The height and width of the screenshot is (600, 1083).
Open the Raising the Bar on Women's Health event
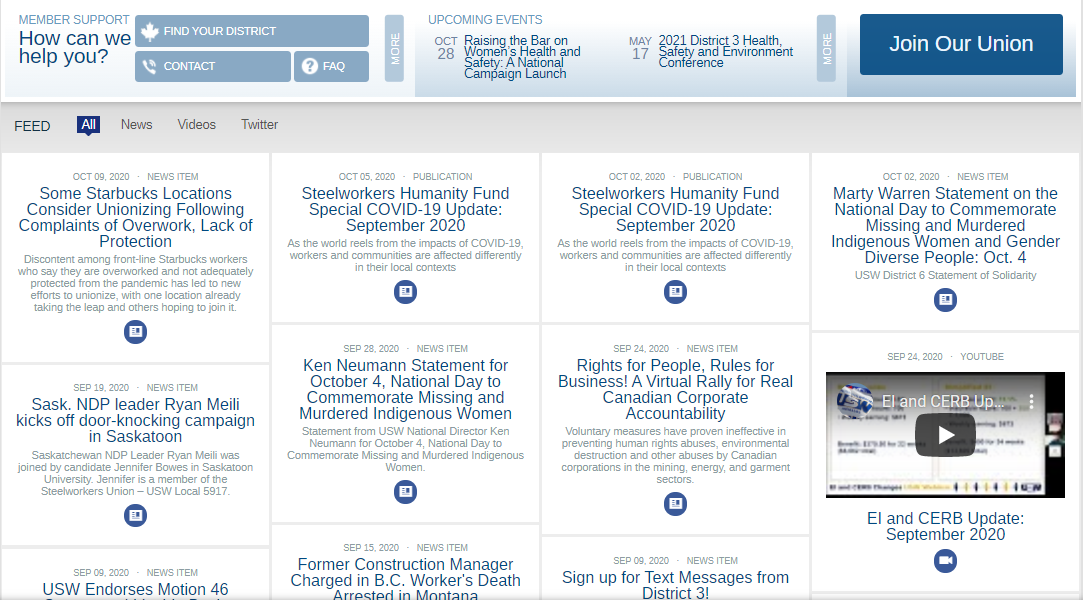522,57
